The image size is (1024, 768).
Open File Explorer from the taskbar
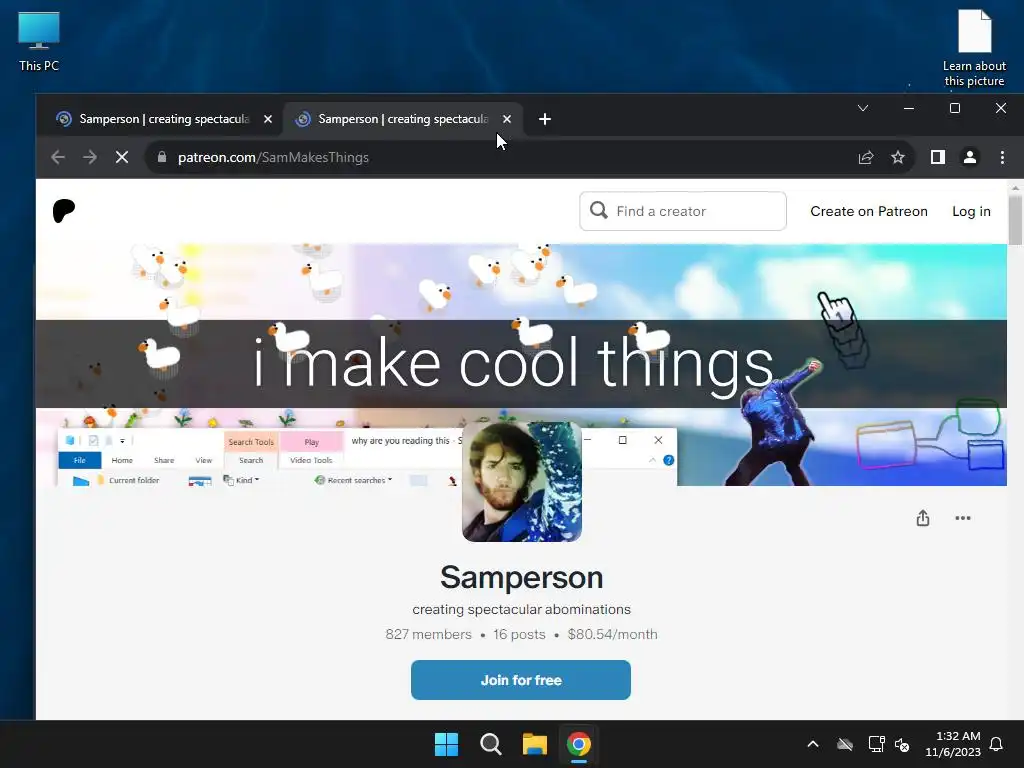pyautogui.click(x=534, y=744)
